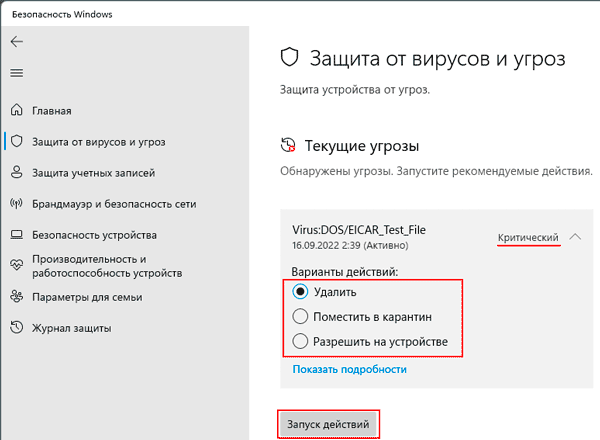
Task: Select Разрешить на устройстве option
Action: [300, 341]
